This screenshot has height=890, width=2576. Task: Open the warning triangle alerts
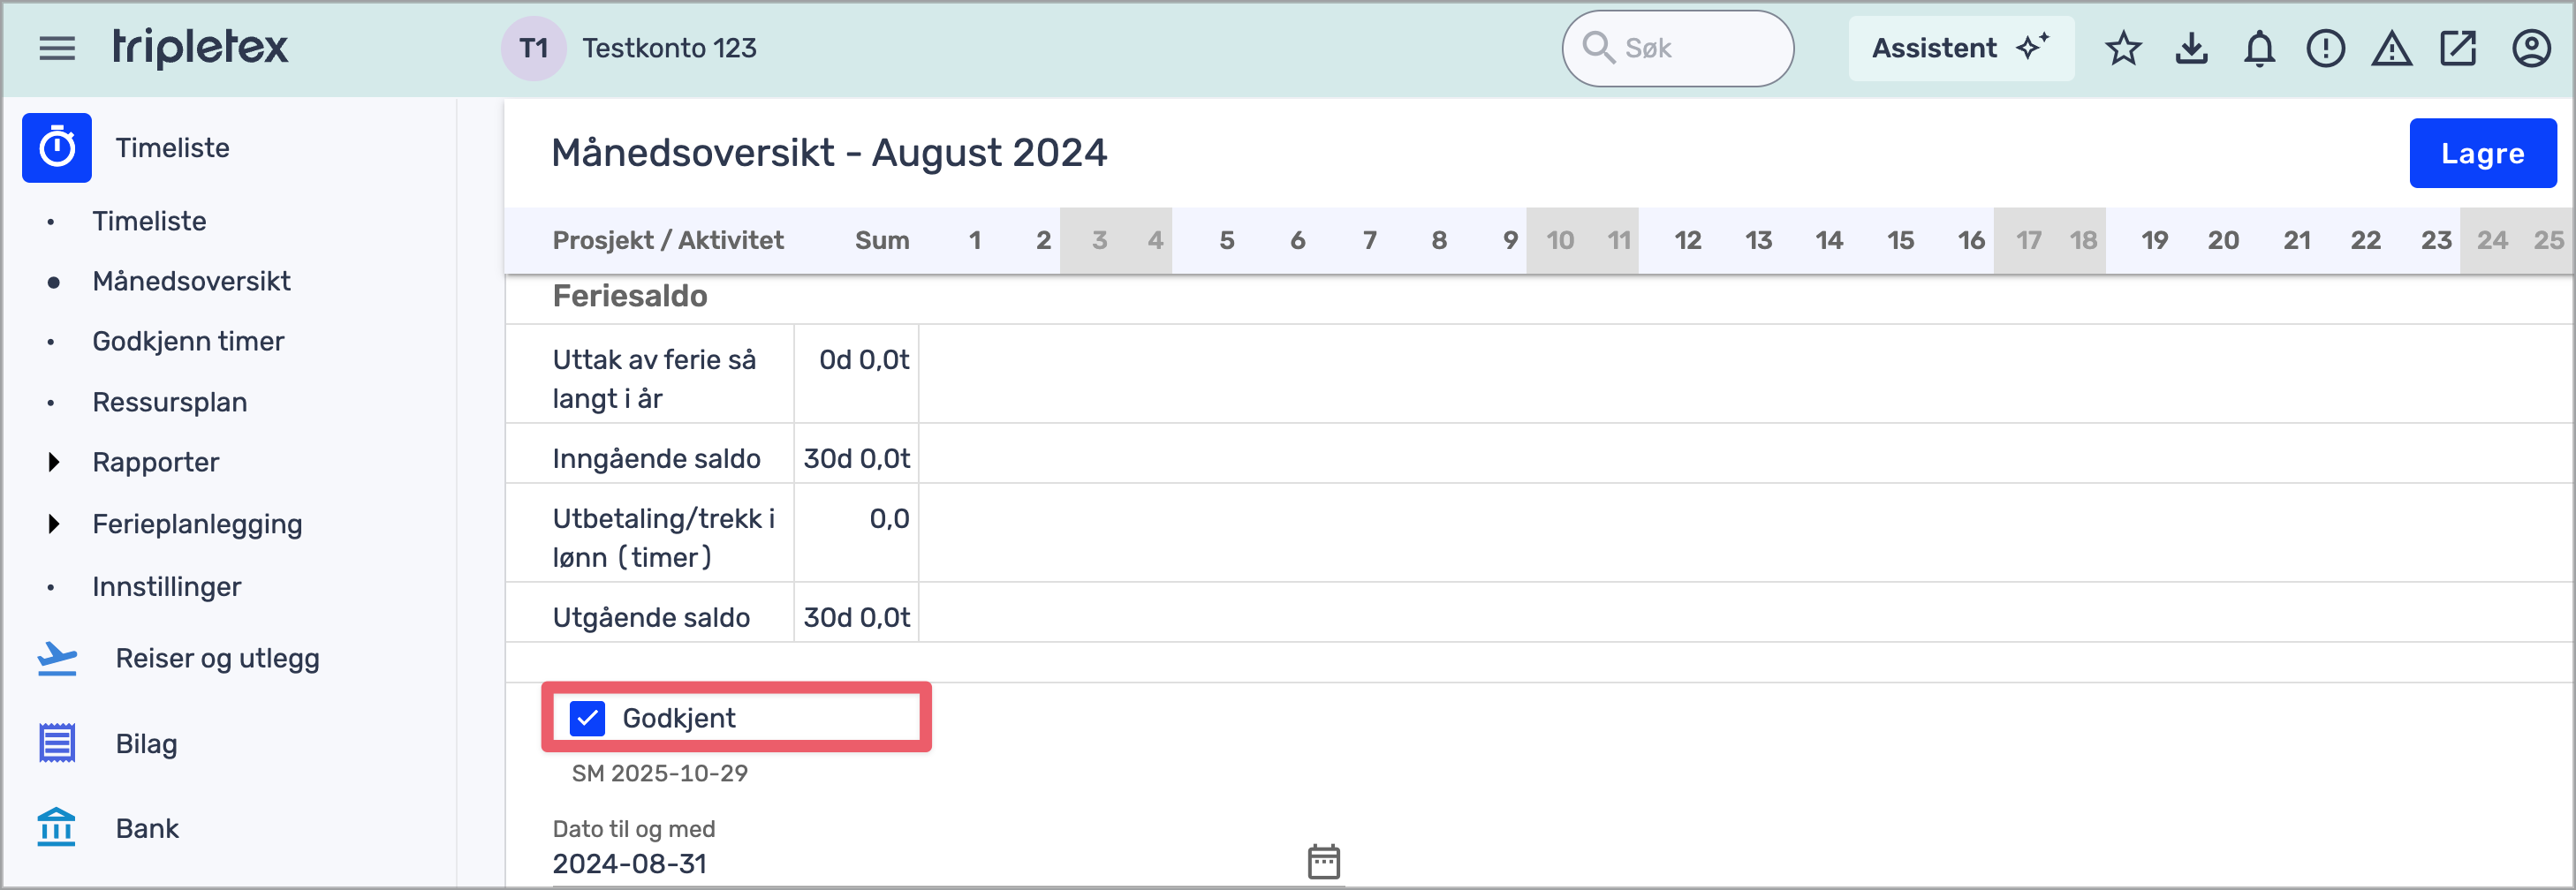point(2391,48)
